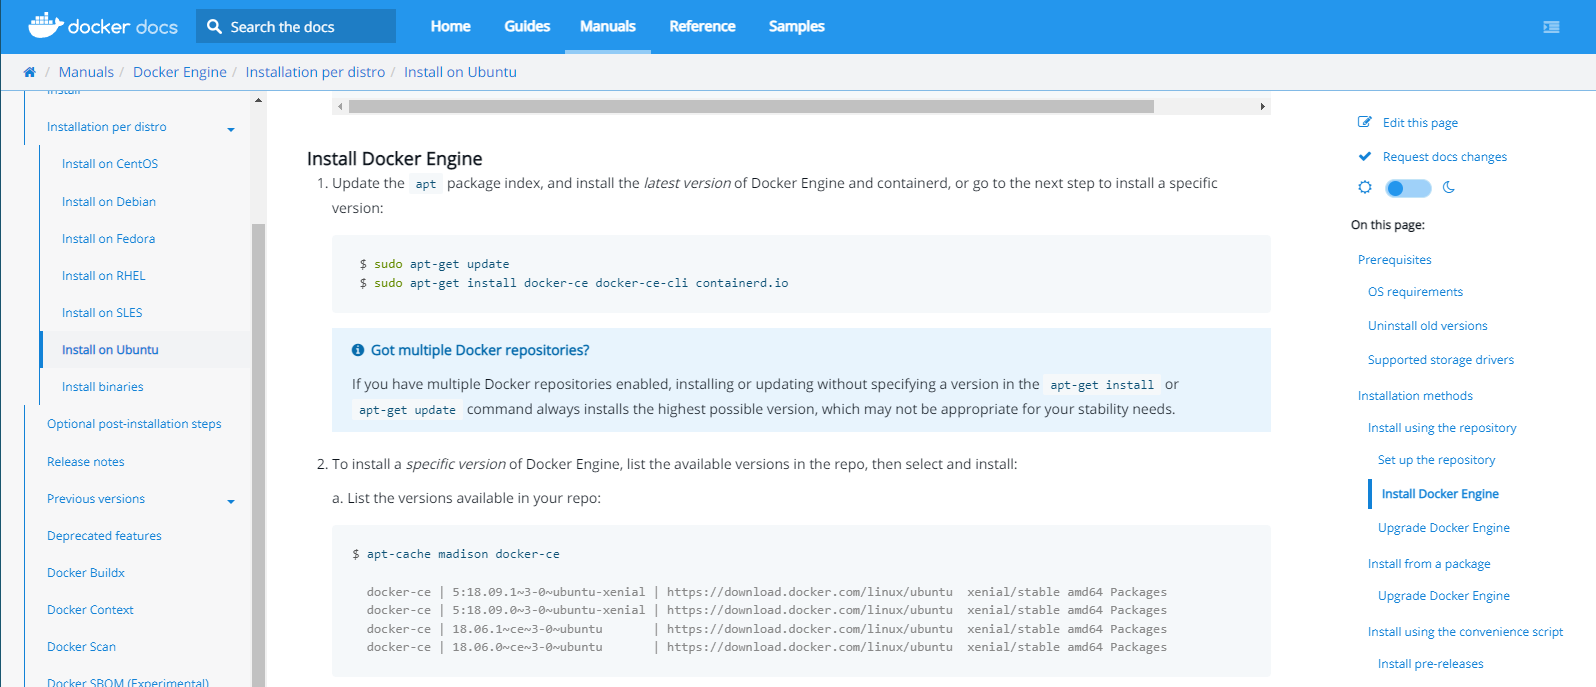The image size is (1596, 687).
Task: Click the moon dark-mode icon
Action: pyautogui.click(x=1449, y=187)
